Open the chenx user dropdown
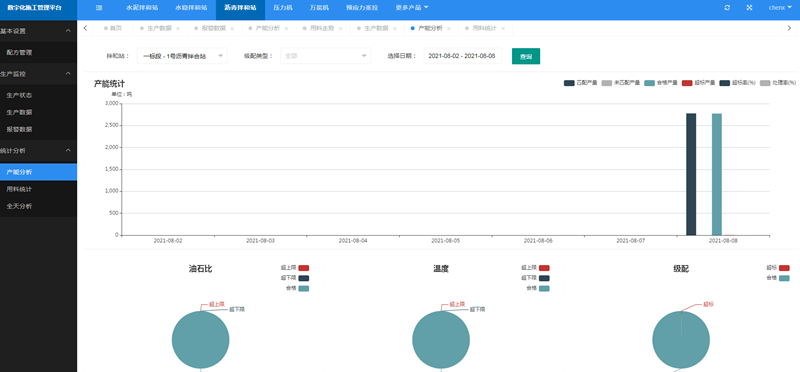Image resolution: width=800 pixels, height=372 pixels. coord(780,8)
